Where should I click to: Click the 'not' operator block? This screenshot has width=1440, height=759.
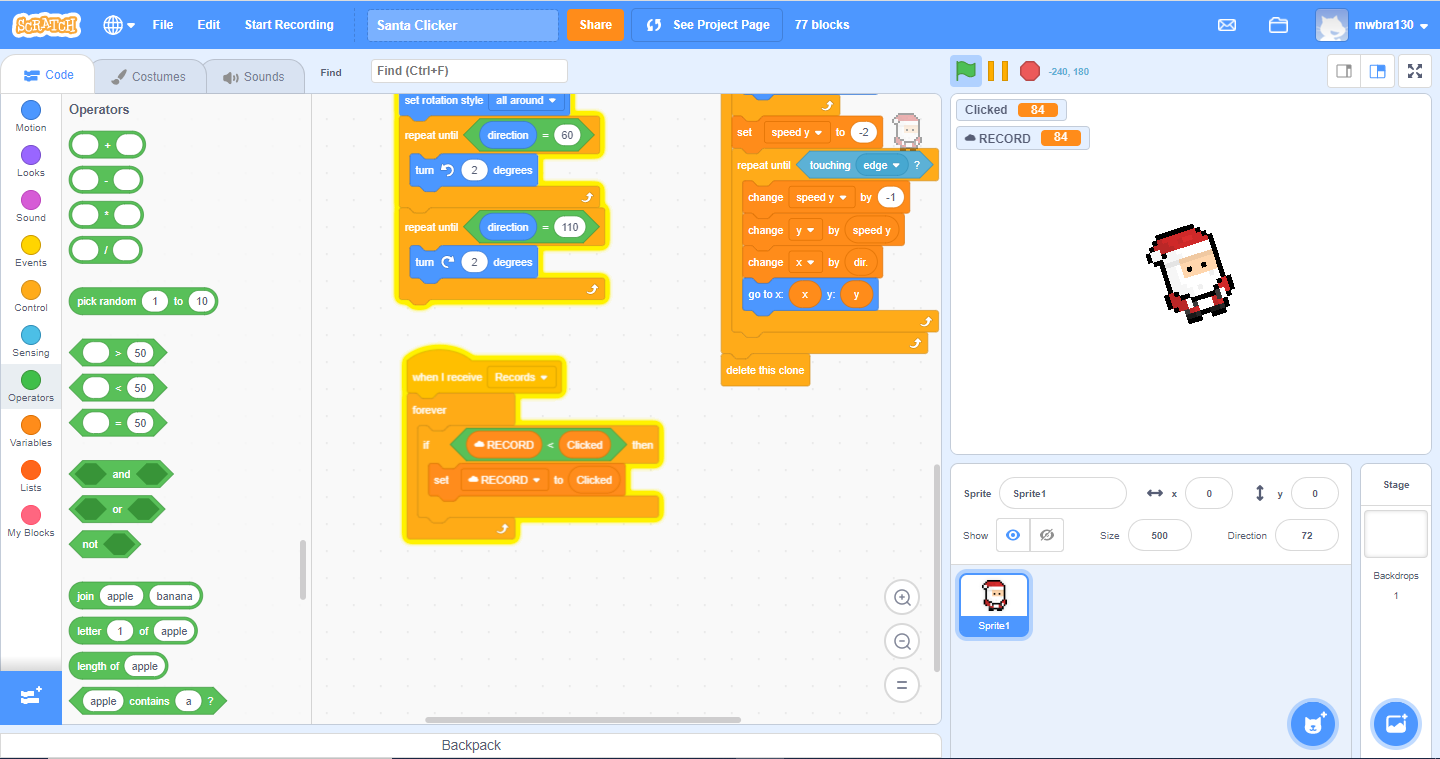click(105, 544)
